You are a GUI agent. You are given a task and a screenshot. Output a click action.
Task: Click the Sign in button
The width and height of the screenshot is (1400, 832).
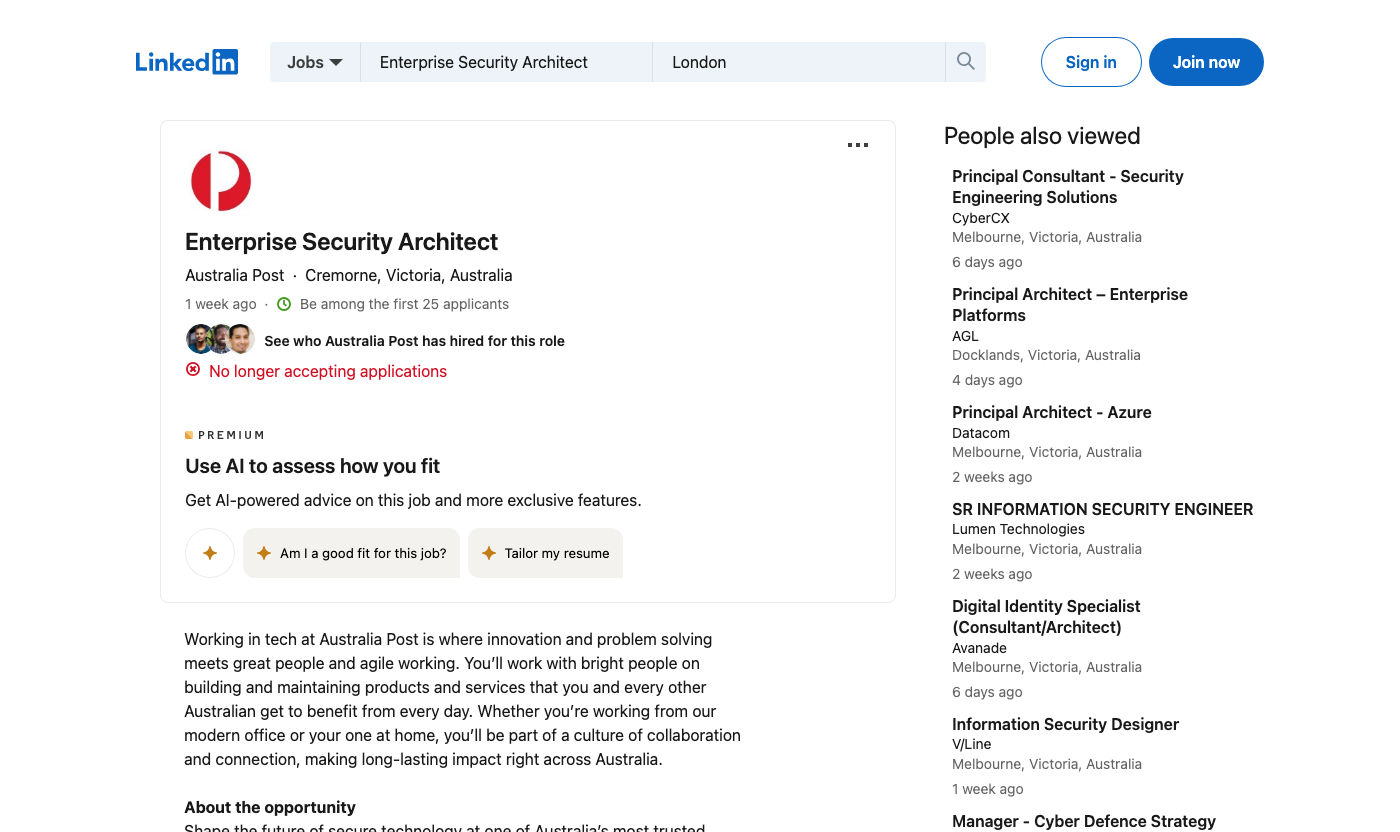[1091, 62]
